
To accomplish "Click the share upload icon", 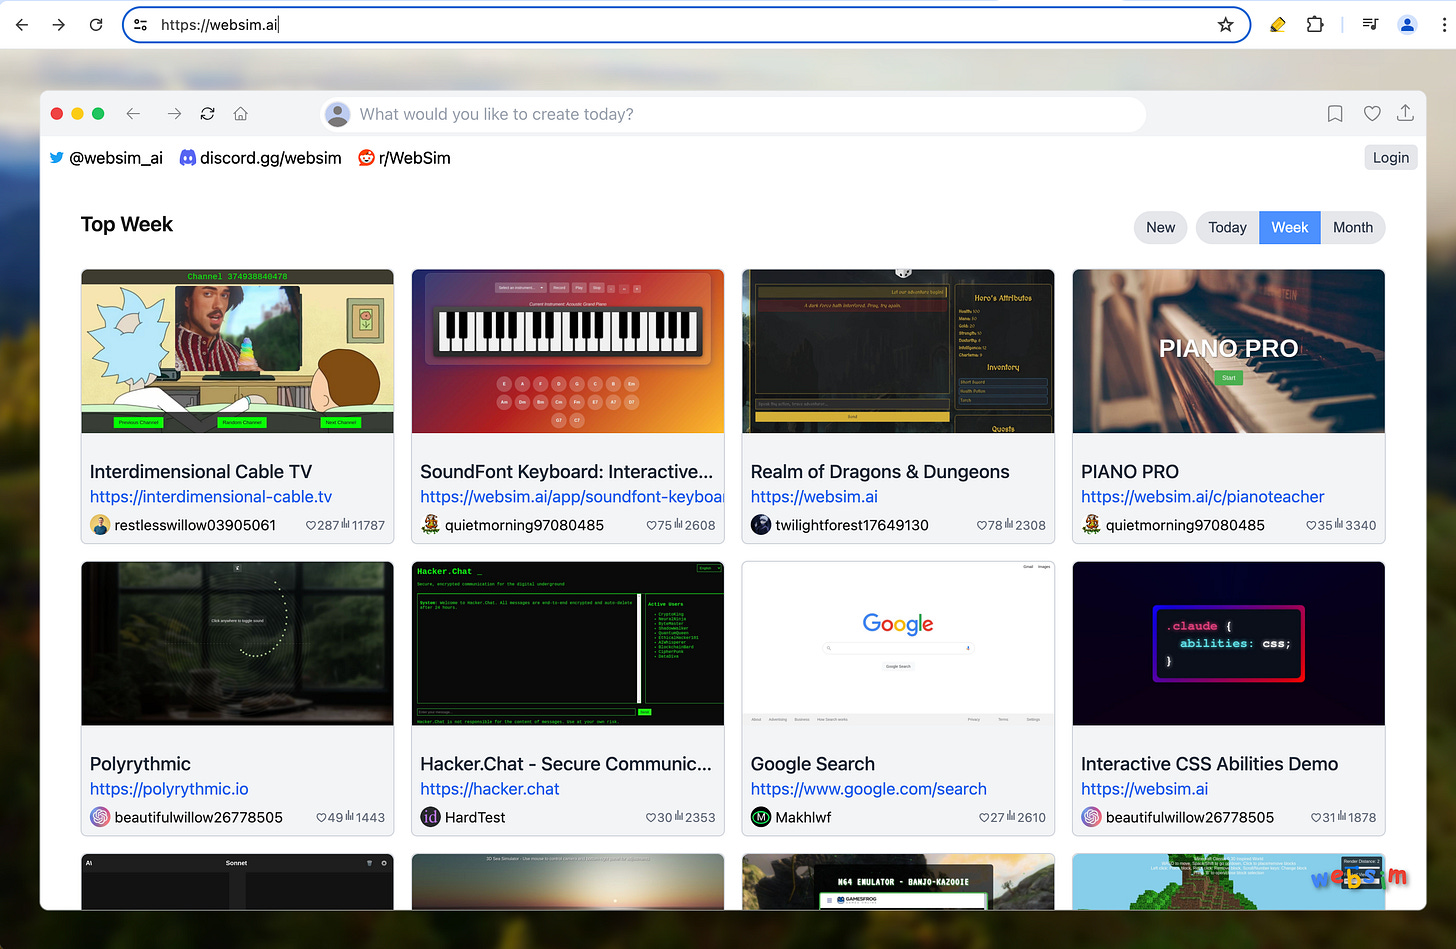I will coord(1405,113).
